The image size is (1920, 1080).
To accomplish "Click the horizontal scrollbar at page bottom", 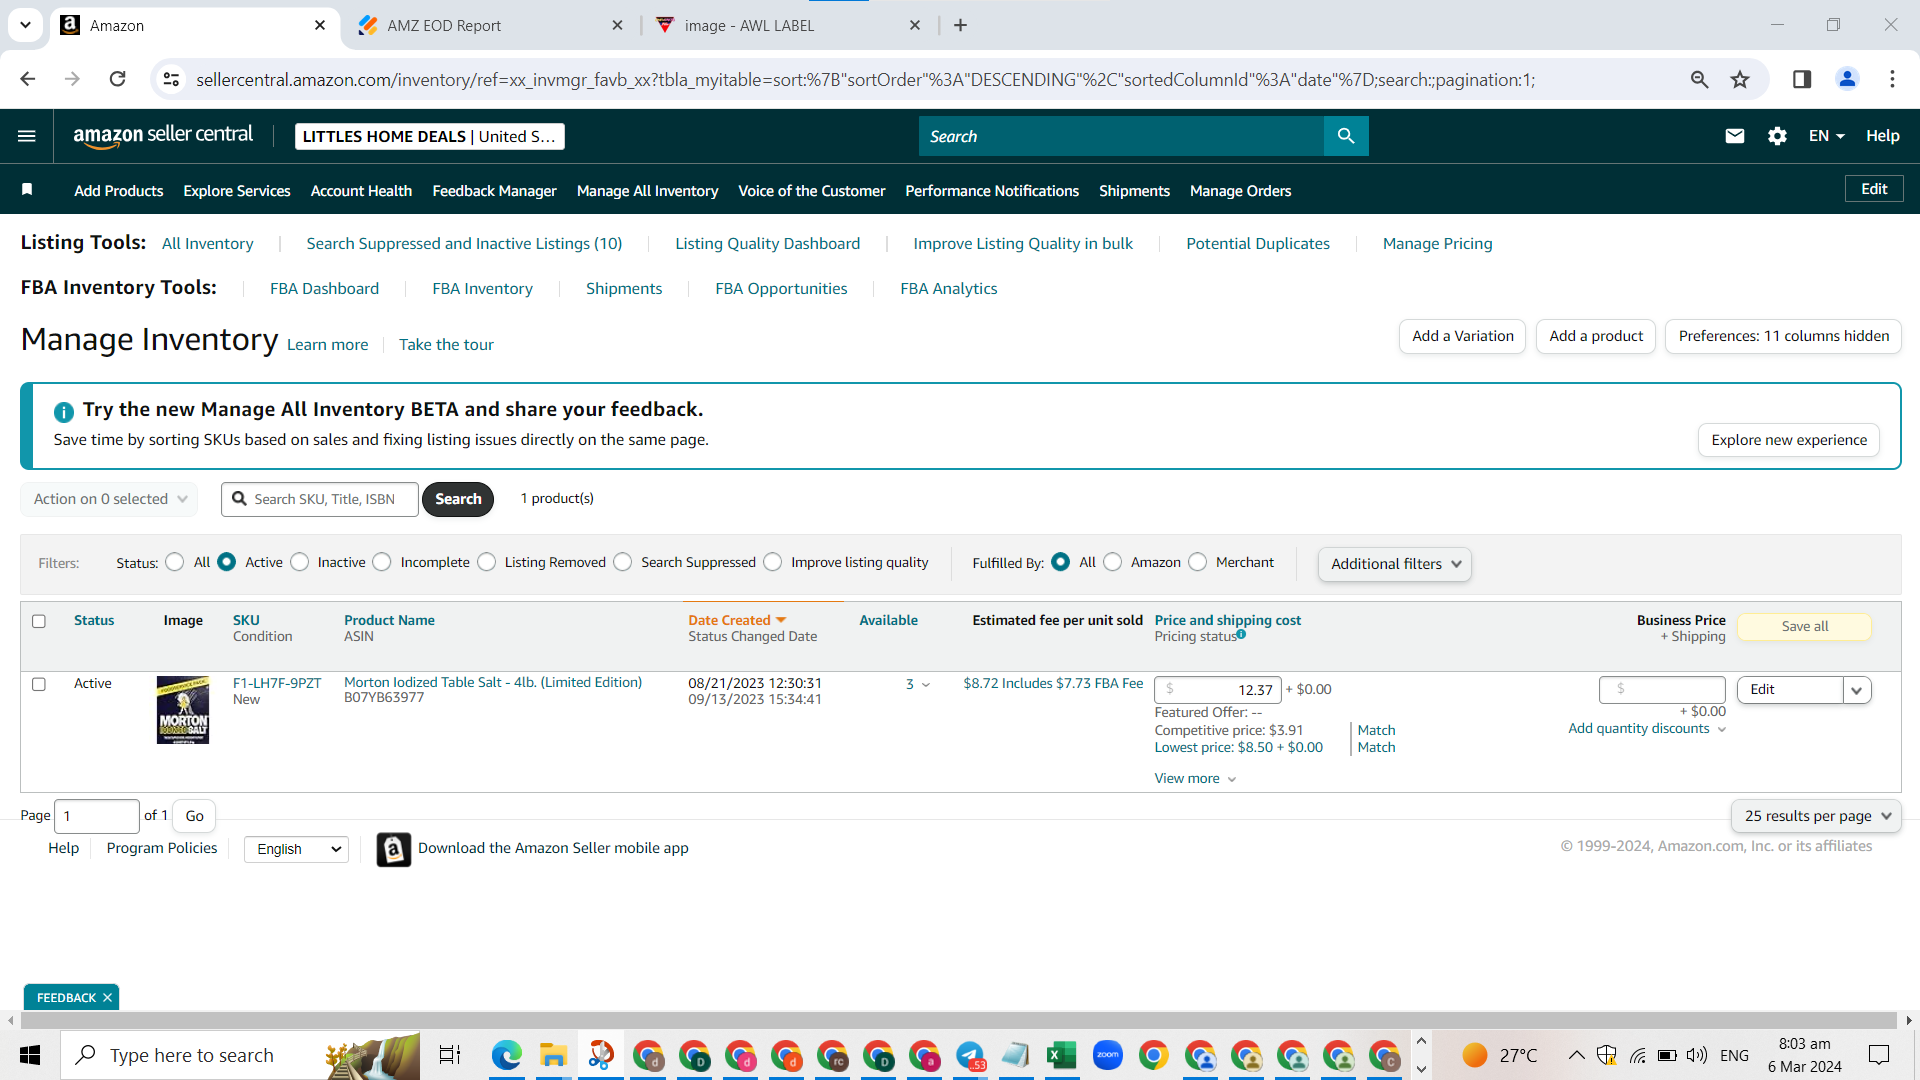I will pyautogui.click(x=960, y=1020).
